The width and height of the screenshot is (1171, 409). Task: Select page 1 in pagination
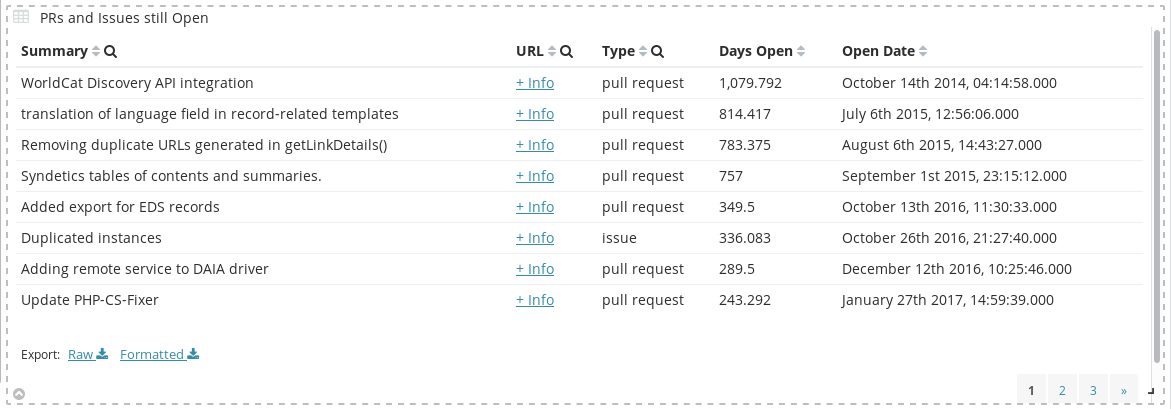[x=1031, y=390]
